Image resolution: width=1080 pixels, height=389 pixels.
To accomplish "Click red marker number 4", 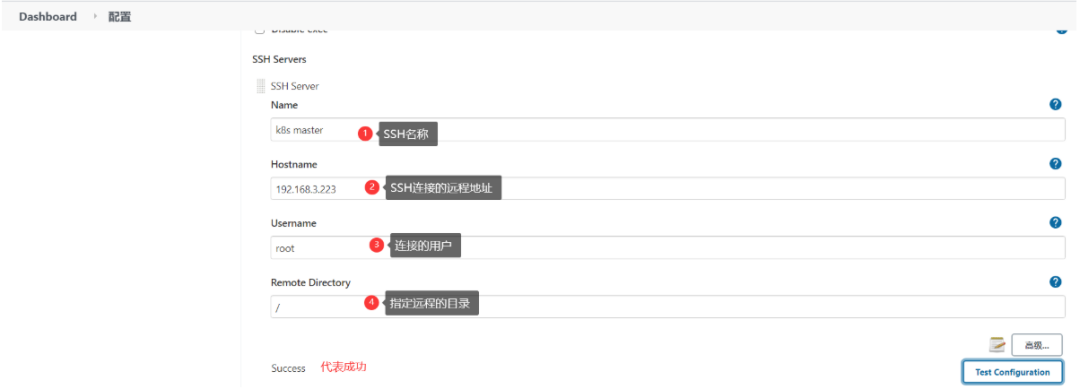I will point(371,303).
